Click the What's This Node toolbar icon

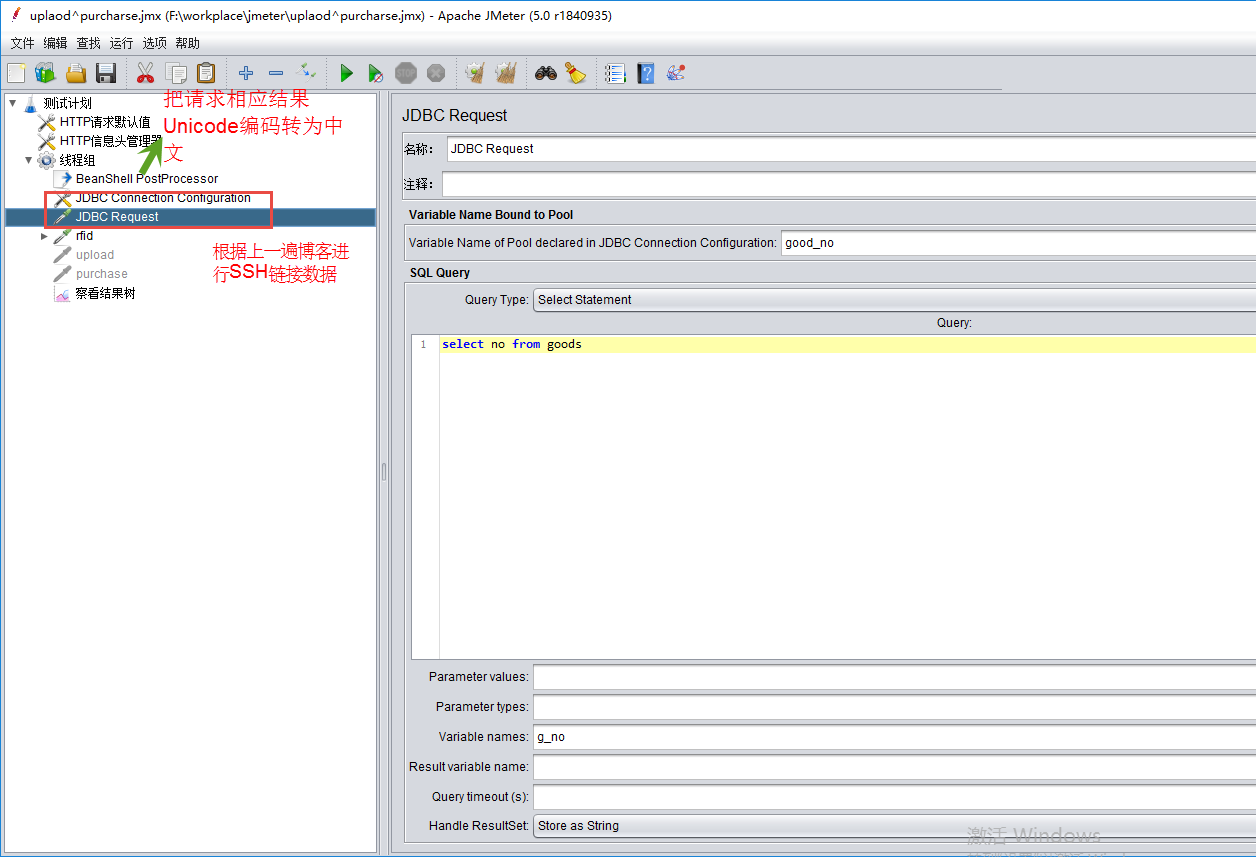coord(676,73)
